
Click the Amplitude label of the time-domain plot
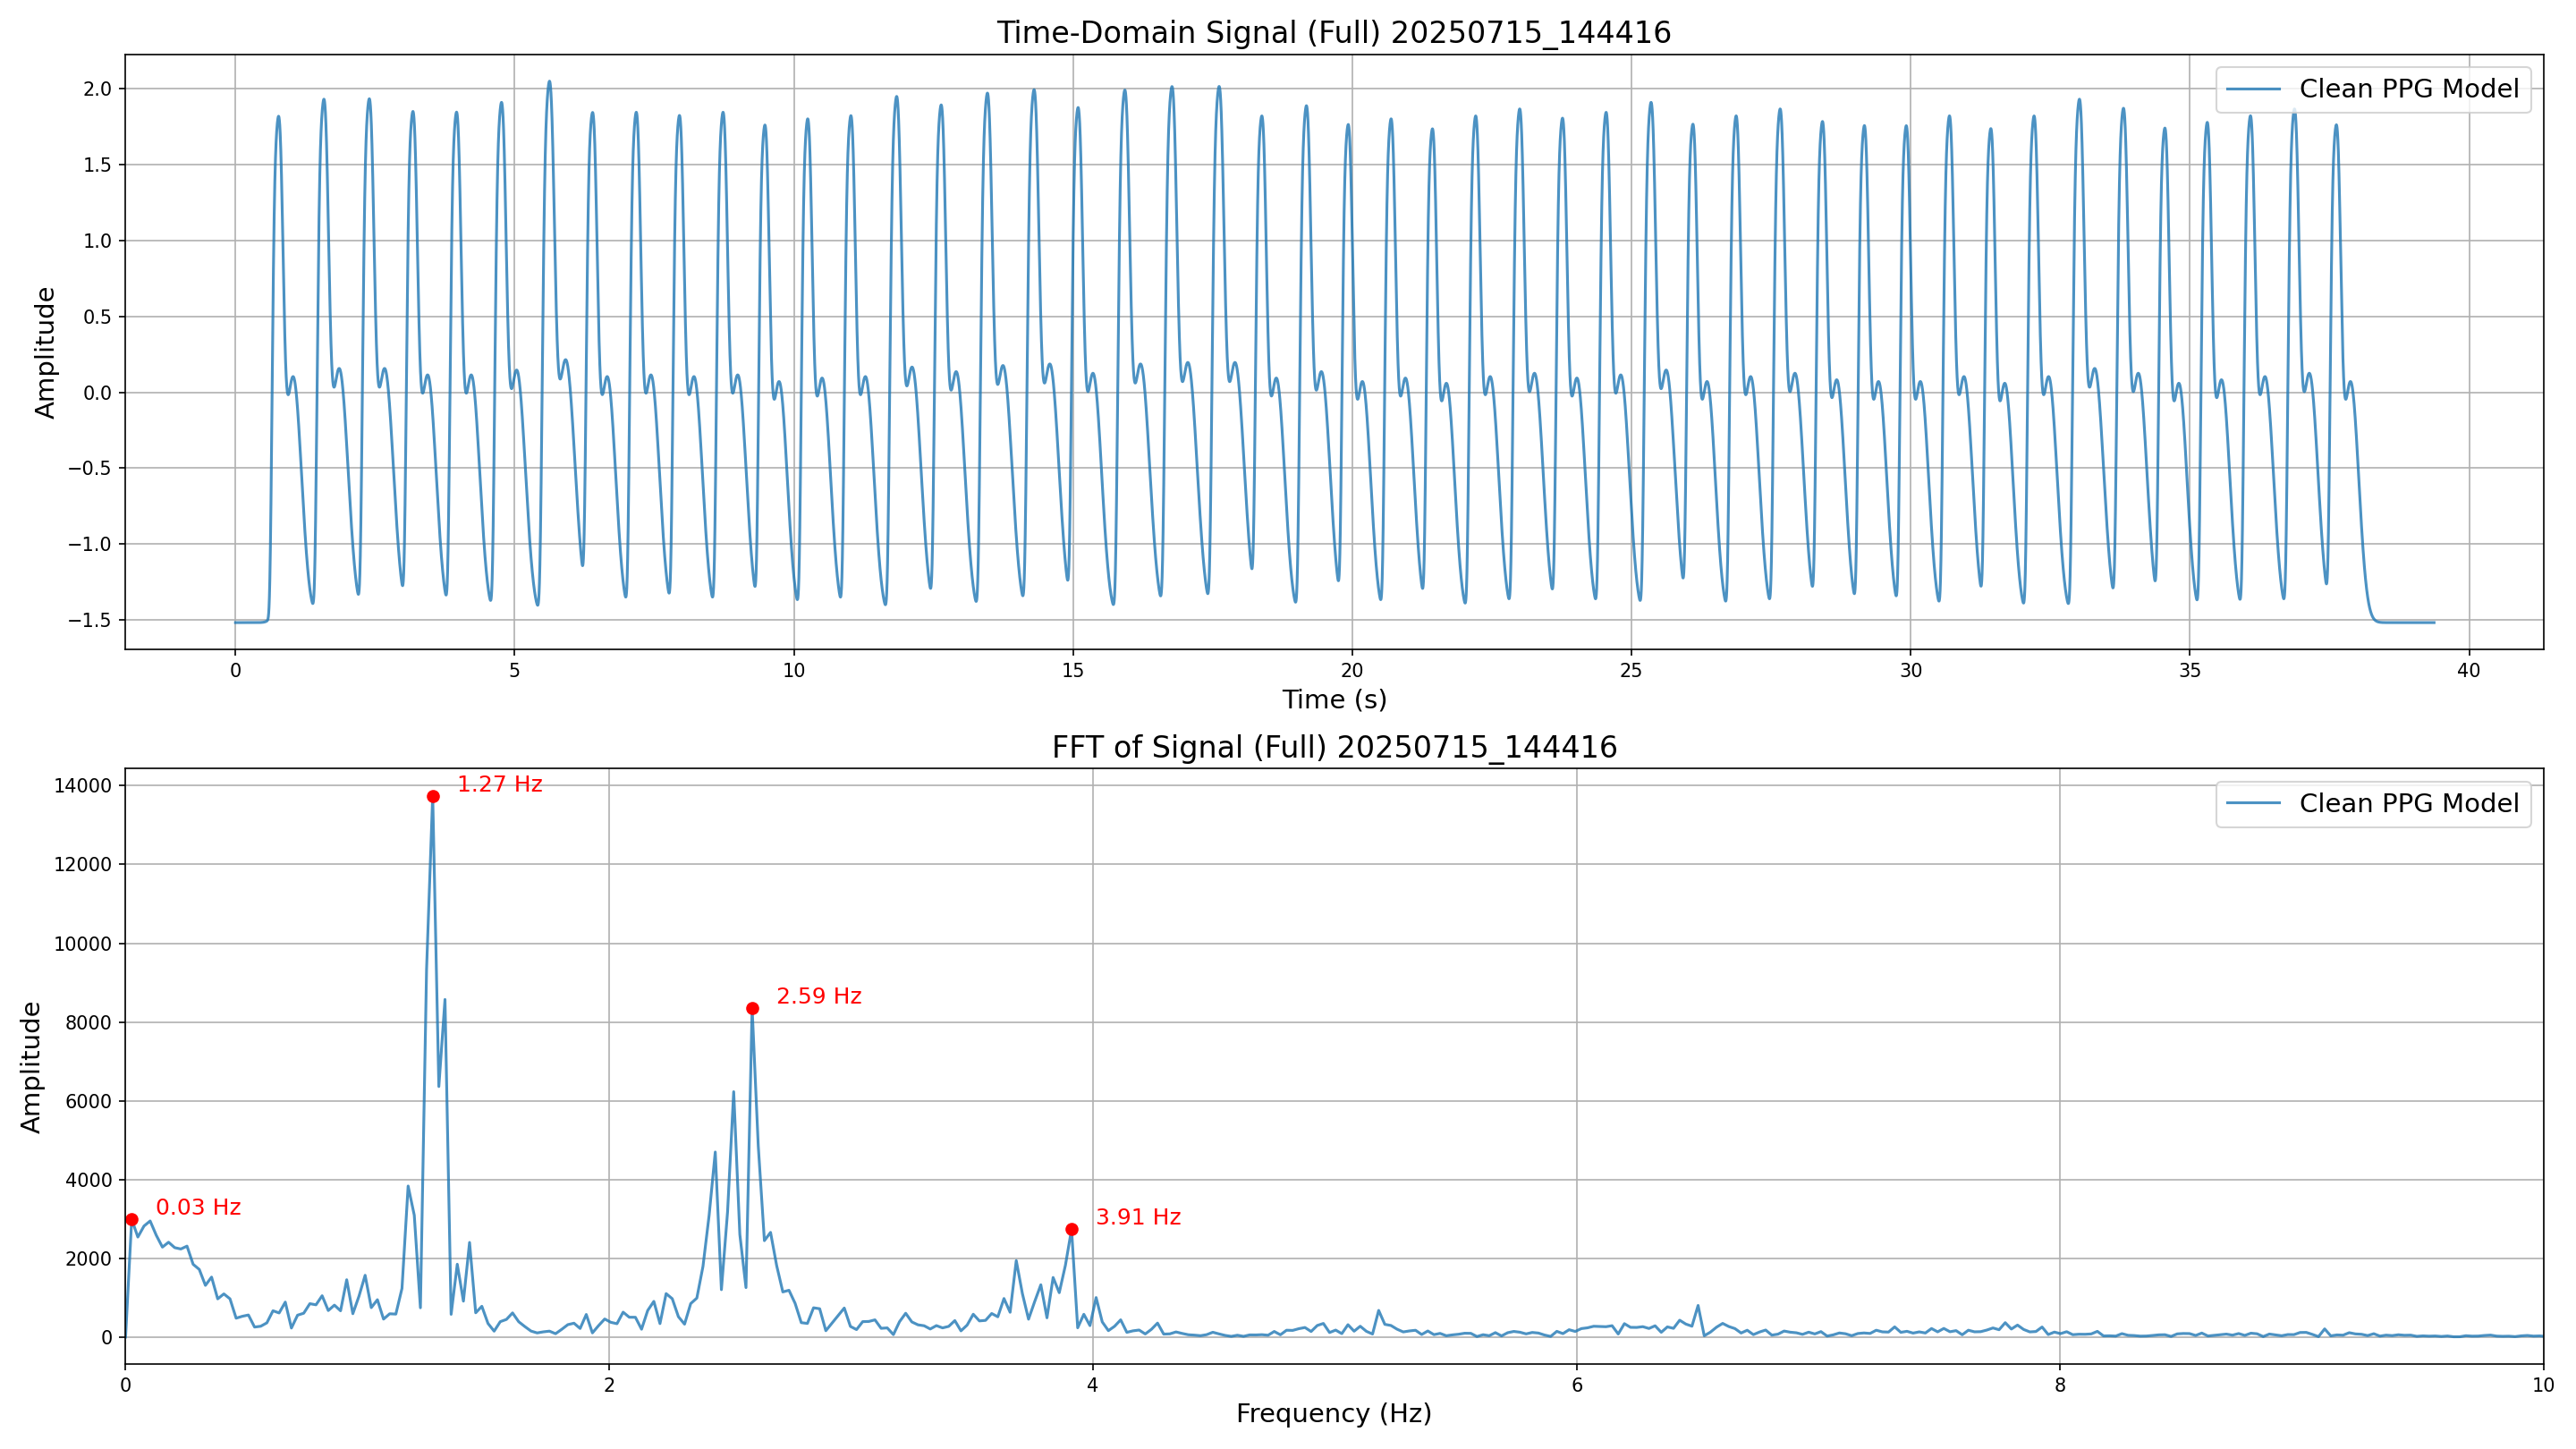coord(45,352)
